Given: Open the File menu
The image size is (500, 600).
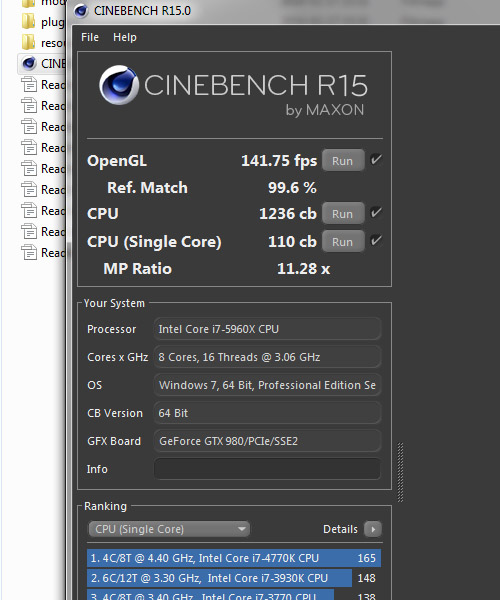Looking at the screenshot, I should [90, 37].
